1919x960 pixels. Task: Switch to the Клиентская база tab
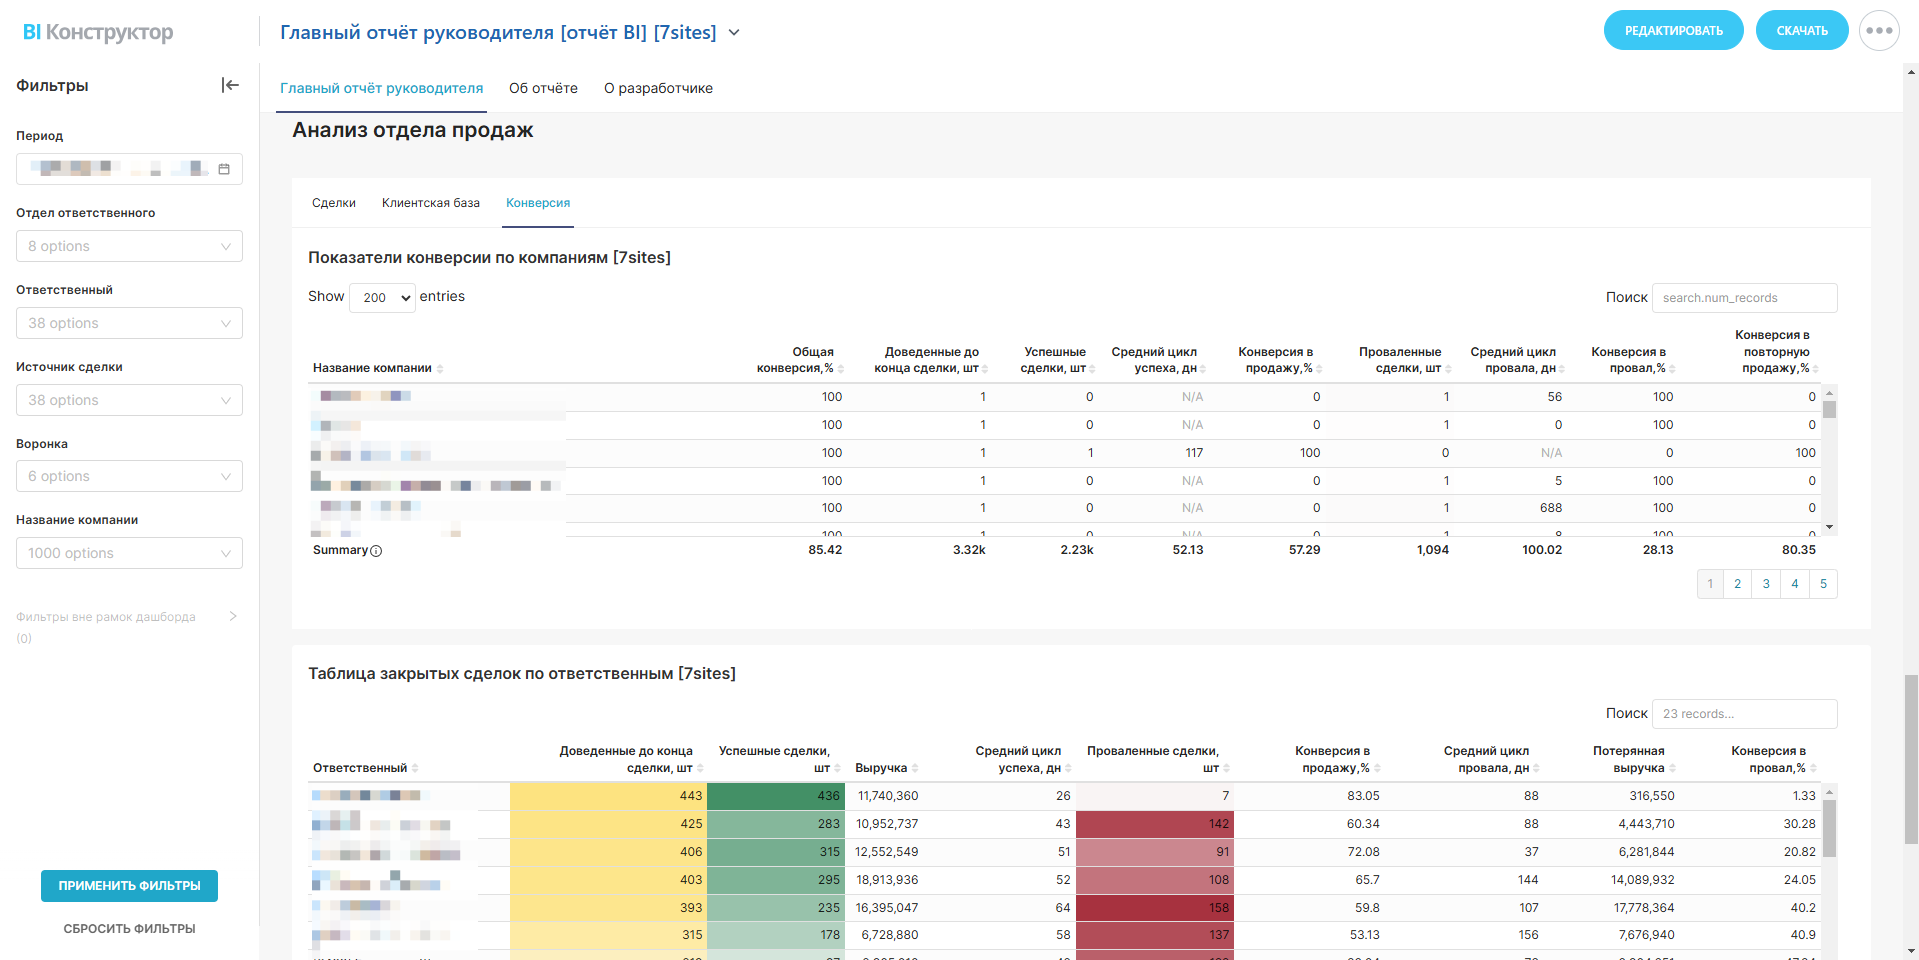pyautogui.click(x=430, y=203)
